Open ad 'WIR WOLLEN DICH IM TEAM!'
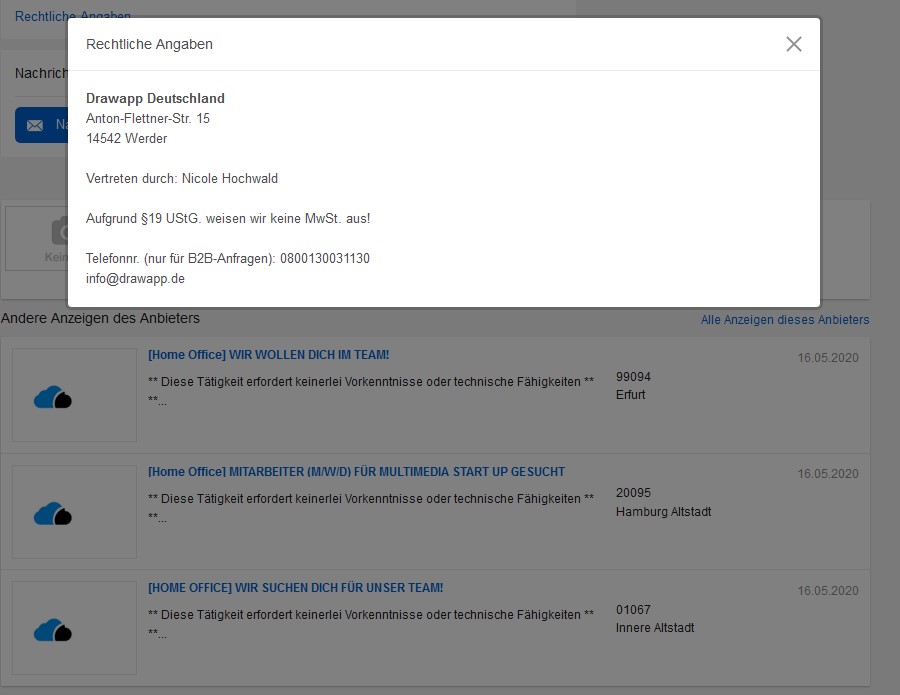Image resolution: width=900 pixels, height=695 pixels. pos(269,355)
